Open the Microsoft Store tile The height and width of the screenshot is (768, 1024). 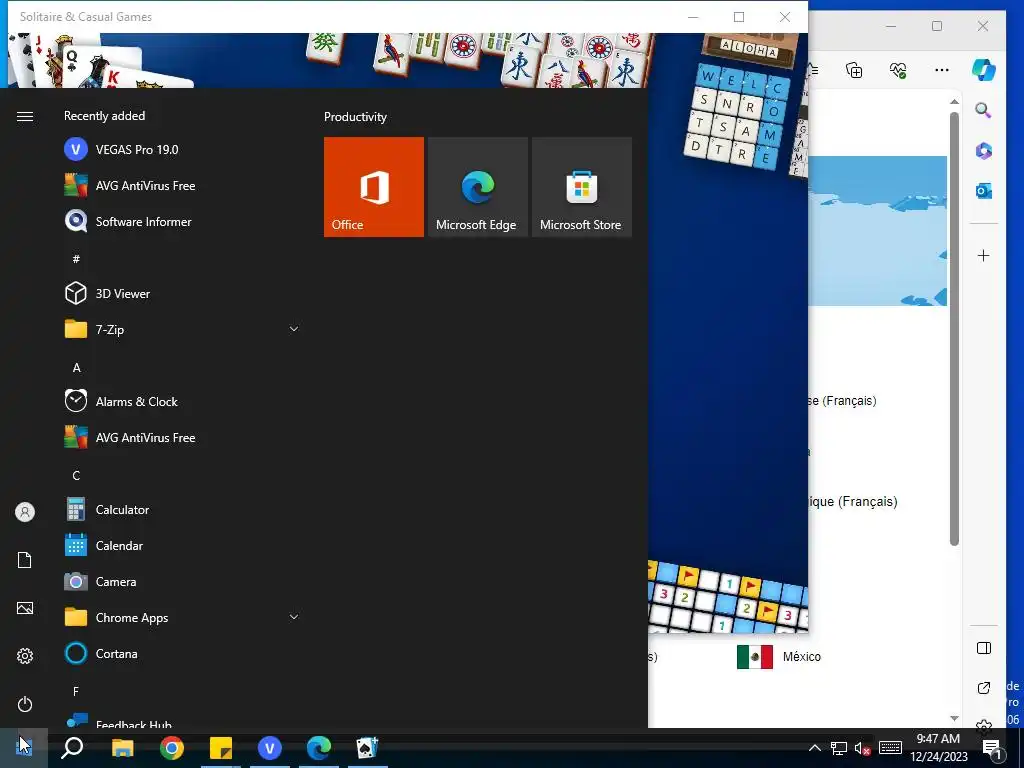tap(582, 187)
